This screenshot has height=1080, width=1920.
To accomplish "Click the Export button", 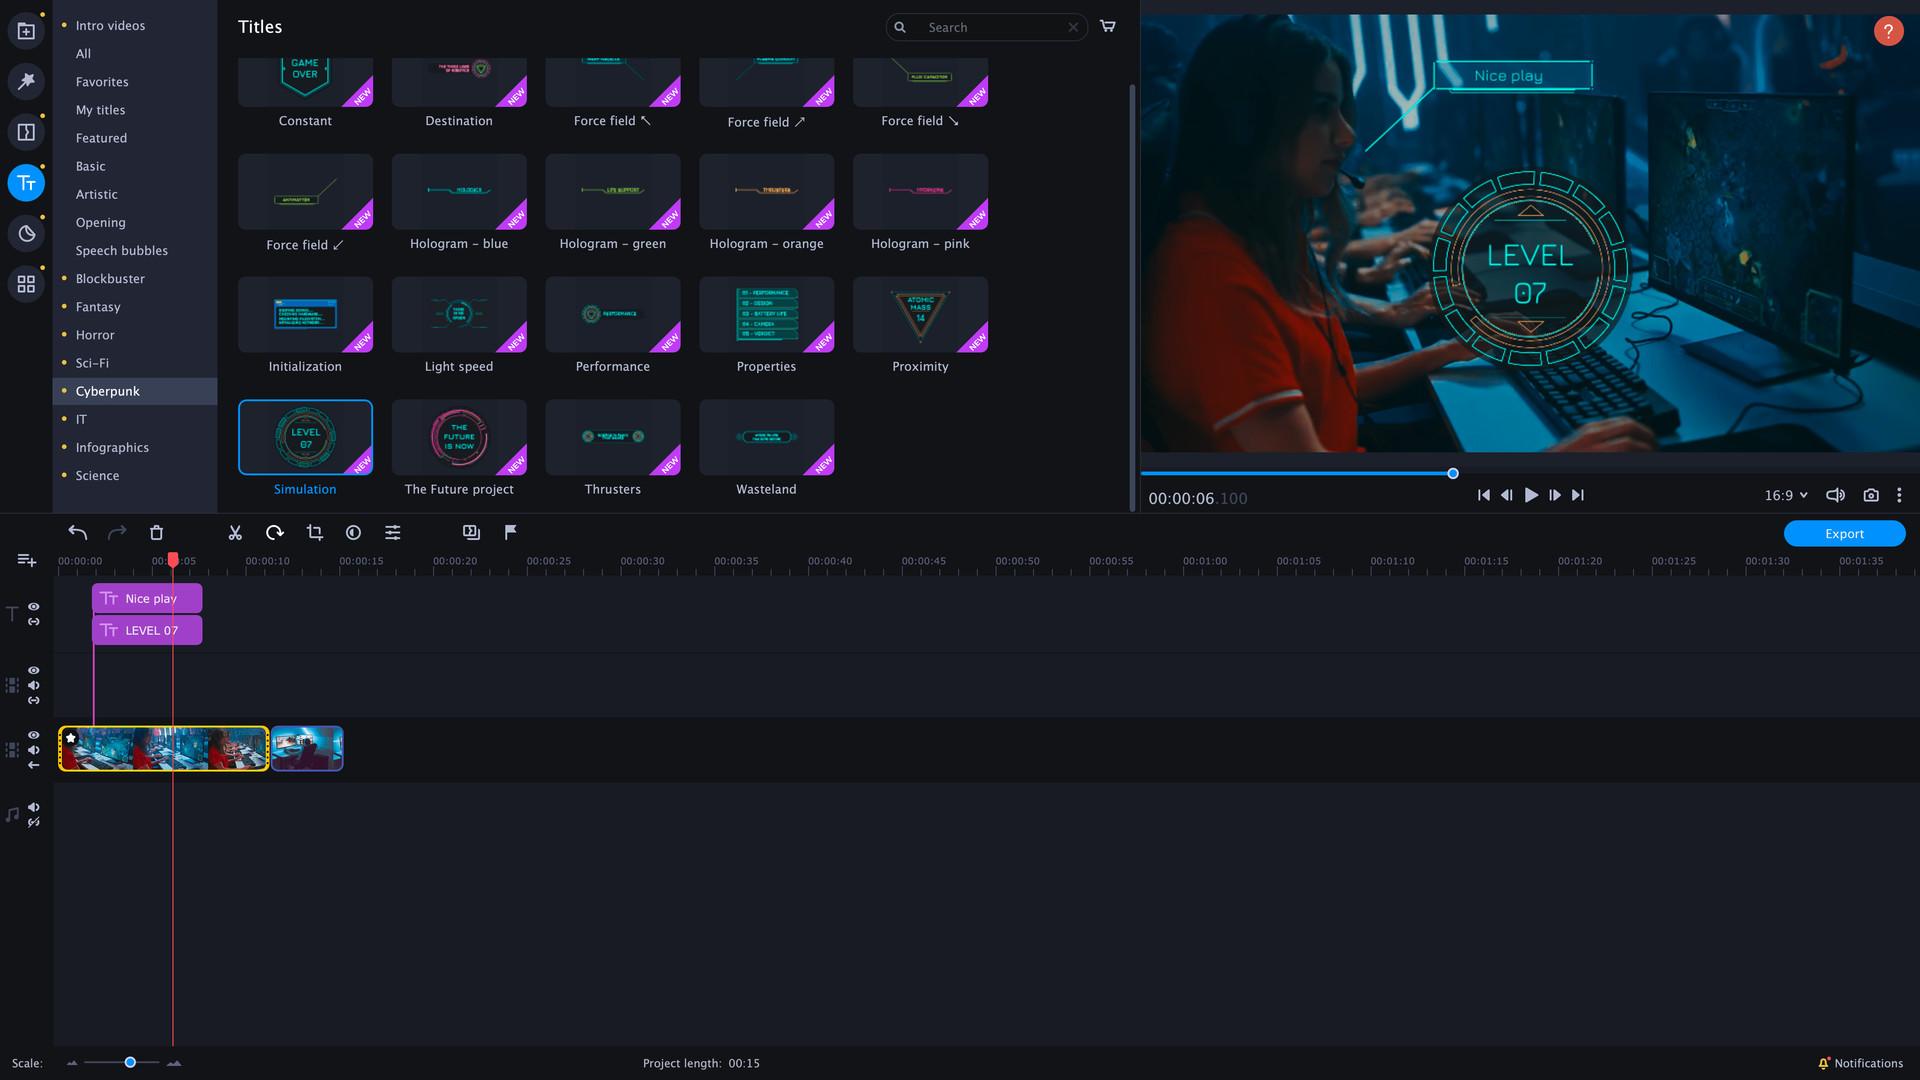I will pos(1843,533).
